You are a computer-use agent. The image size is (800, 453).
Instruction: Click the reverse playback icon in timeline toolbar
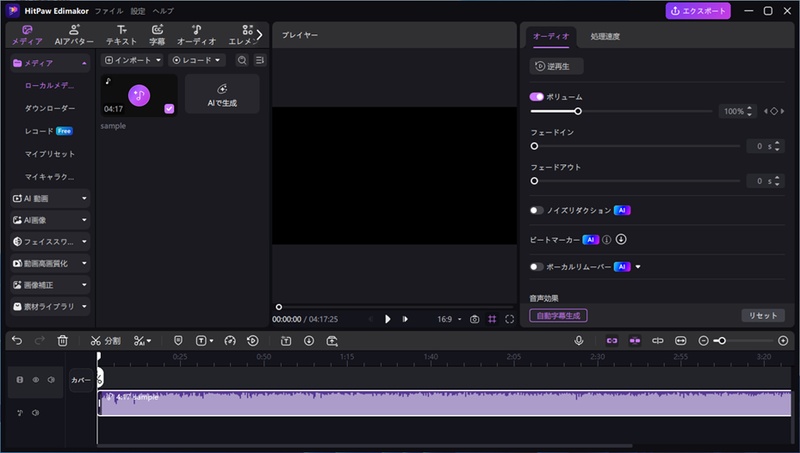[x=253, y=341]
